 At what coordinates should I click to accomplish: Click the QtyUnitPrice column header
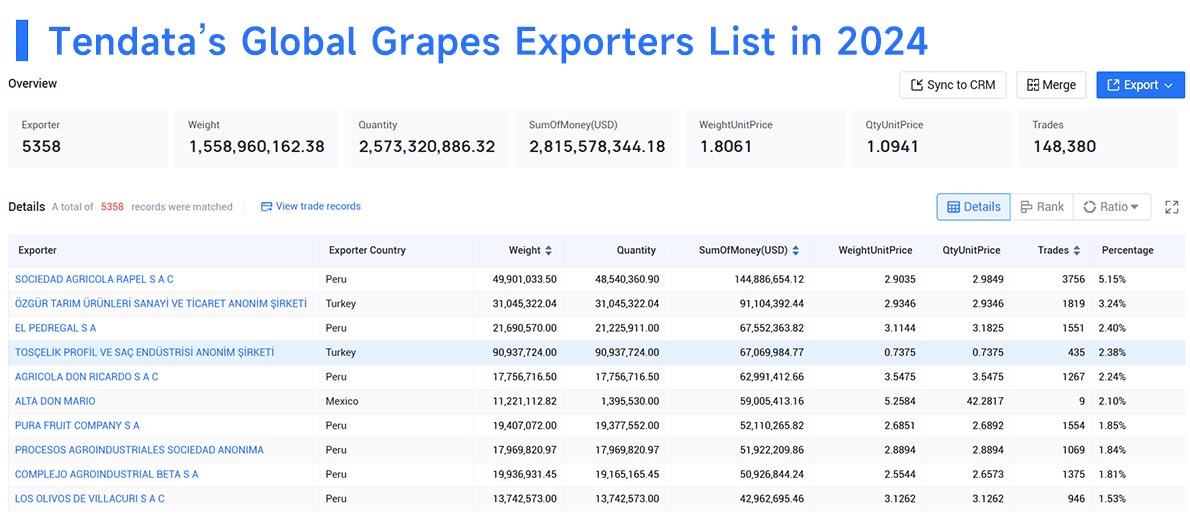[x=971, y=251]
